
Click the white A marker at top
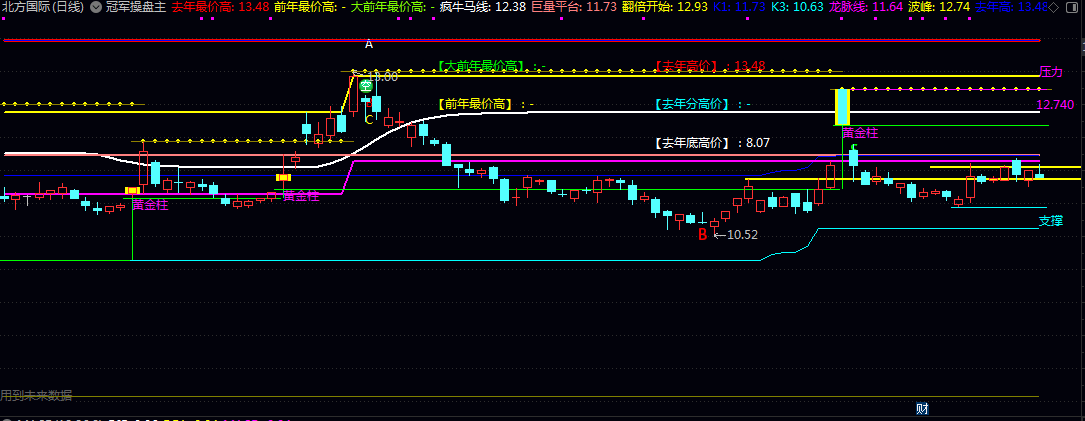click(x=369, y=44)
